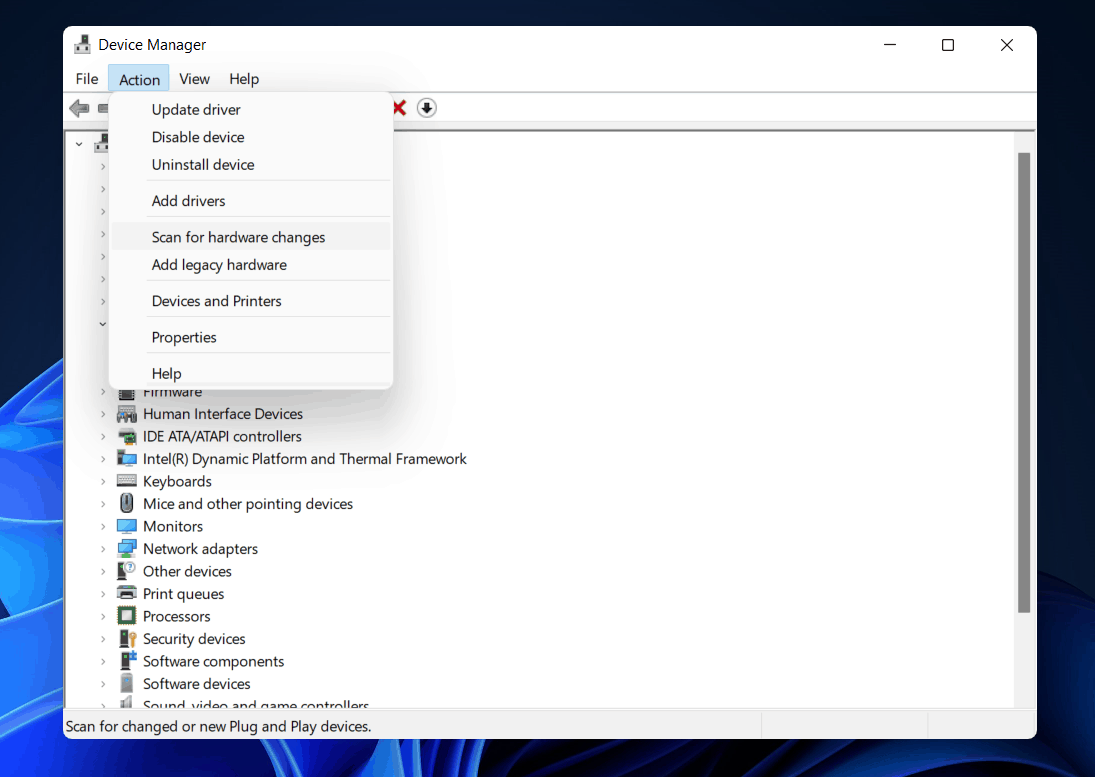Click the download arrow toolbar icon
This screenshot has height=777, width=1095.
[427, 108]
